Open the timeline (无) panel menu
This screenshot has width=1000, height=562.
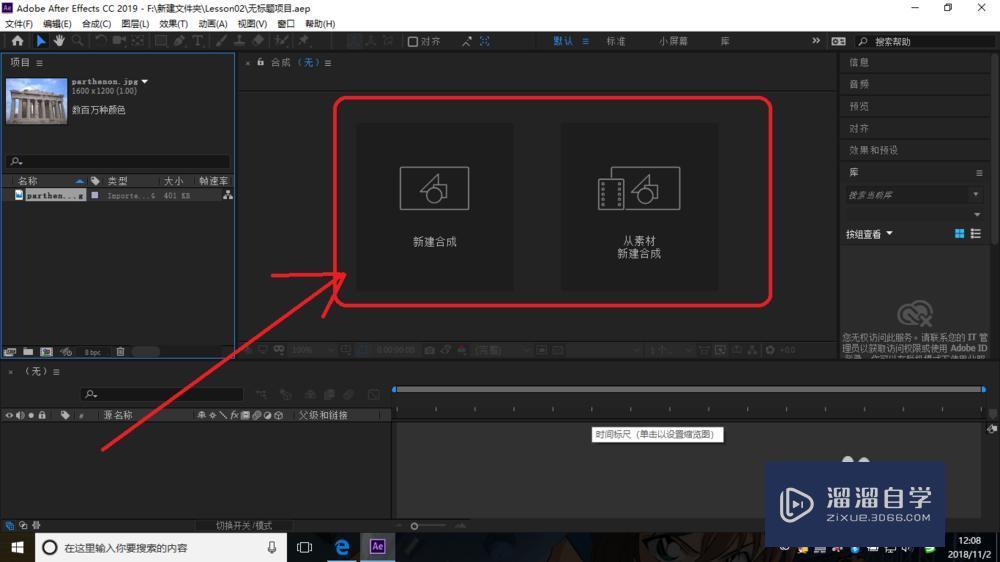tap(56, 371)
